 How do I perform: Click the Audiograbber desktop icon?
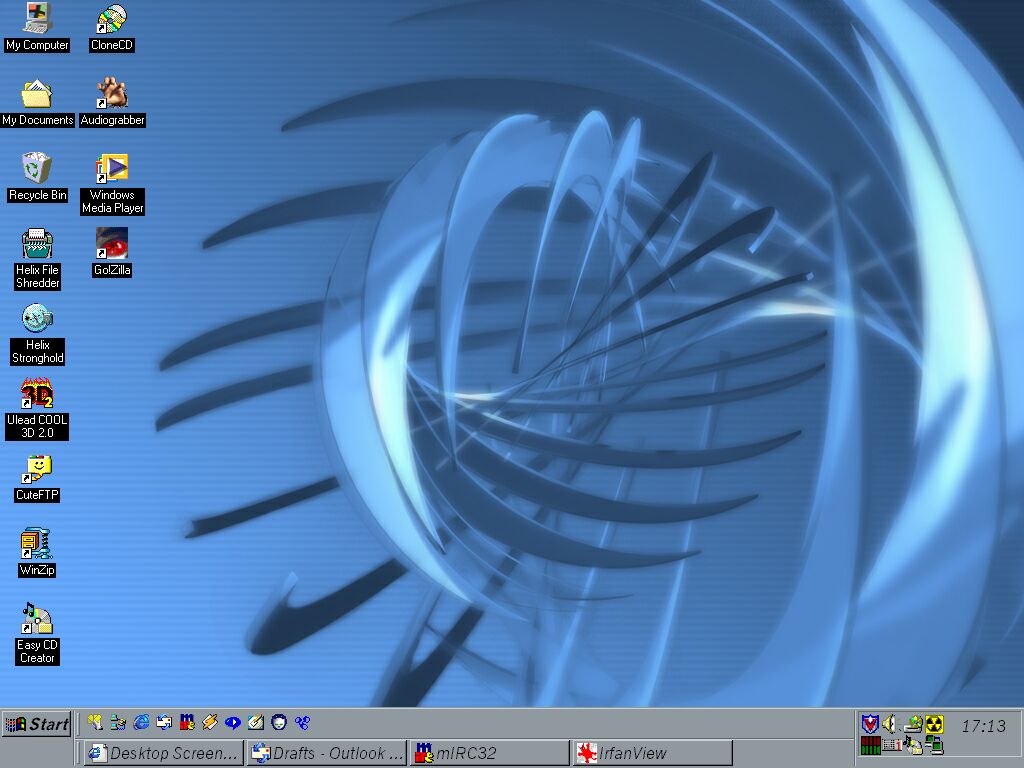pyautogui.click(x=112, y=94)
